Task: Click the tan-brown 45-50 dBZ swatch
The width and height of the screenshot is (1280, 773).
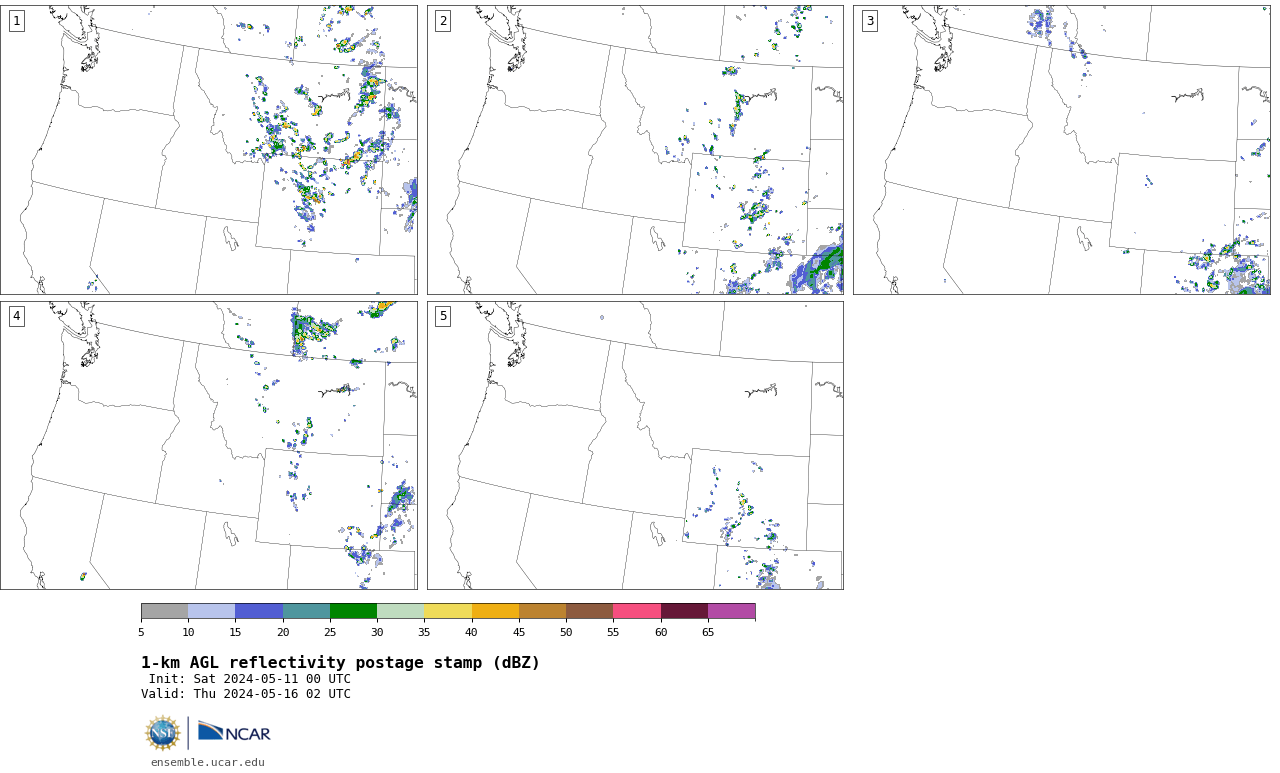Action: (x=542, y=611)
